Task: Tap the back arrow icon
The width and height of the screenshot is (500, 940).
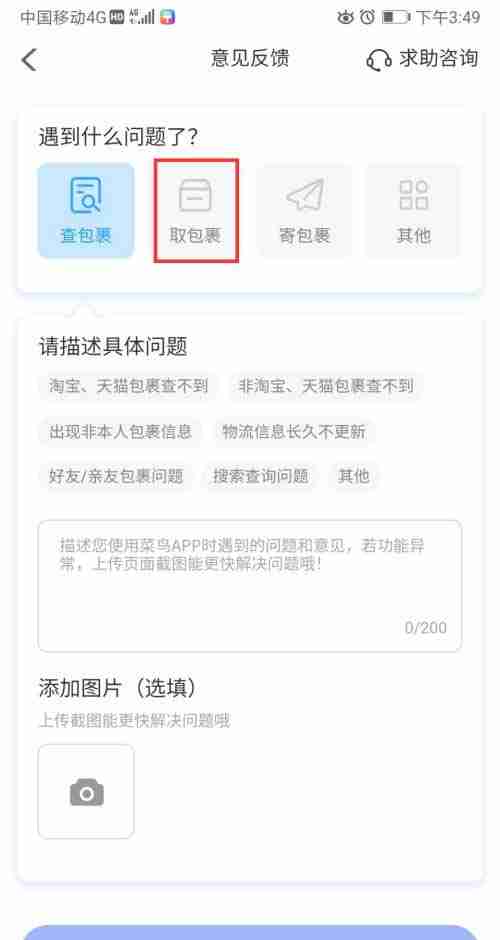Action: [x=29, y=60]
